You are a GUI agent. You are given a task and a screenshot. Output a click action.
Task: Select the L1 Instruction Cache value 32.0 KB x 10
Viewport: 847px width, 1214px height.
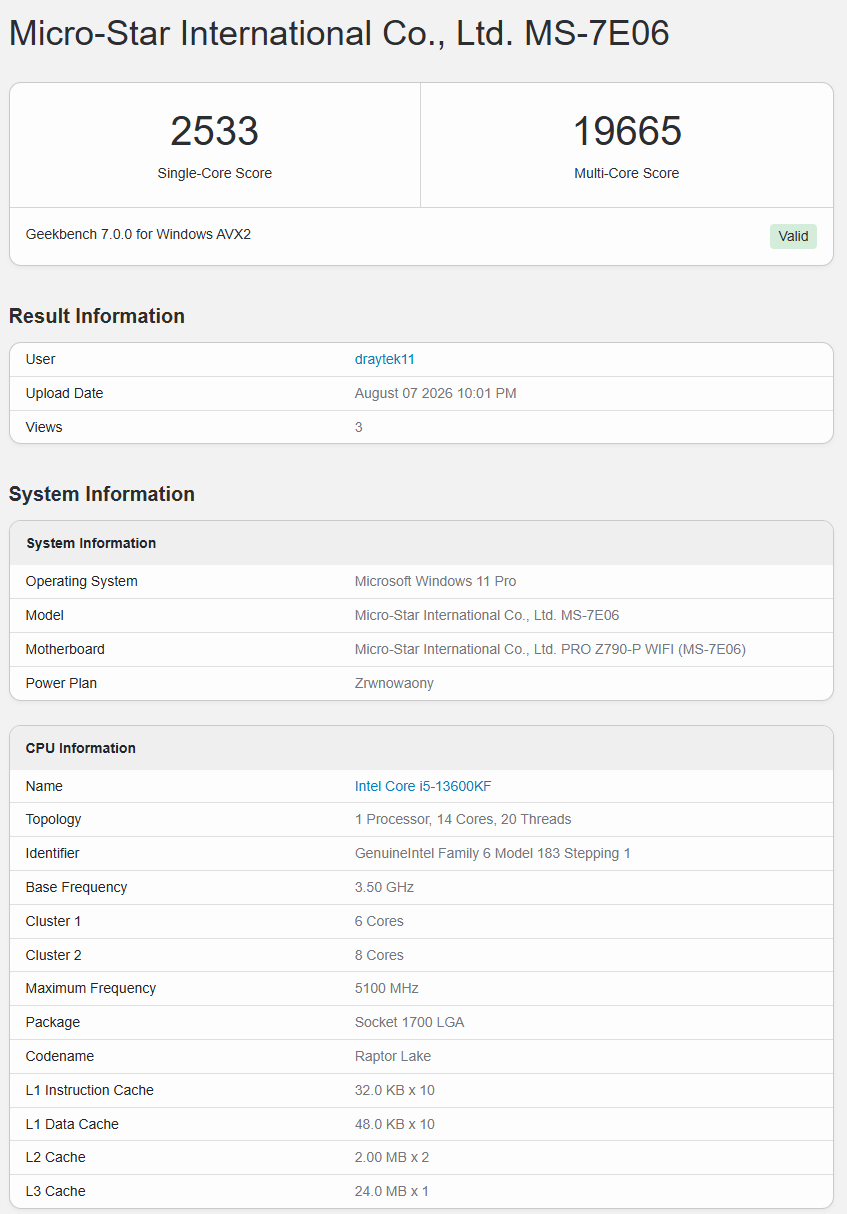tap(395, 1090)
